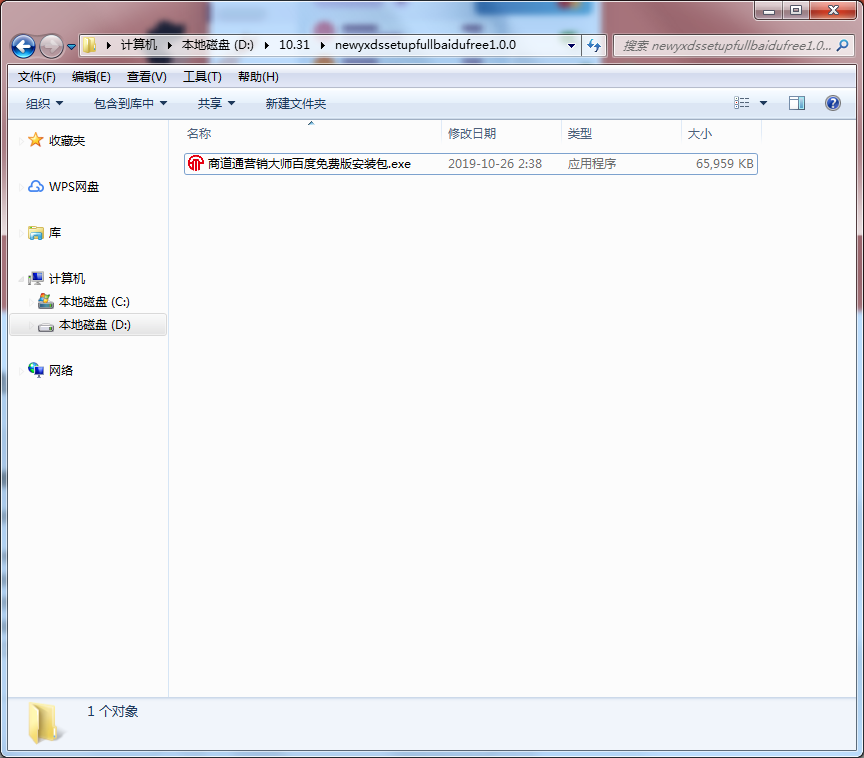Open the 查看(V) menu

[147, 77]
